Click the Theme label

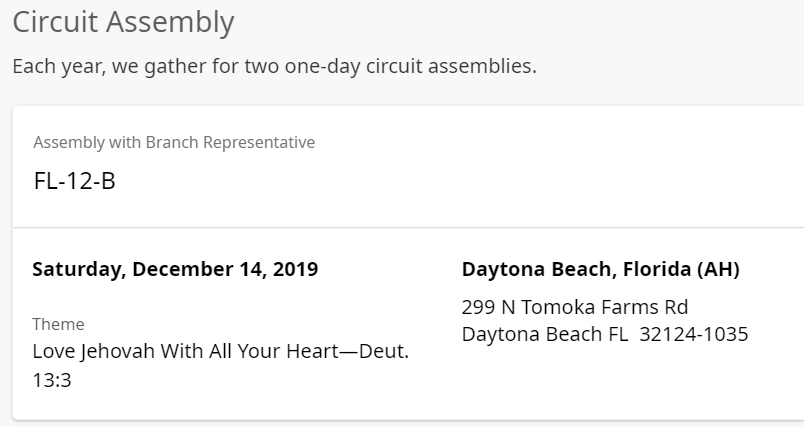point(58,324)
